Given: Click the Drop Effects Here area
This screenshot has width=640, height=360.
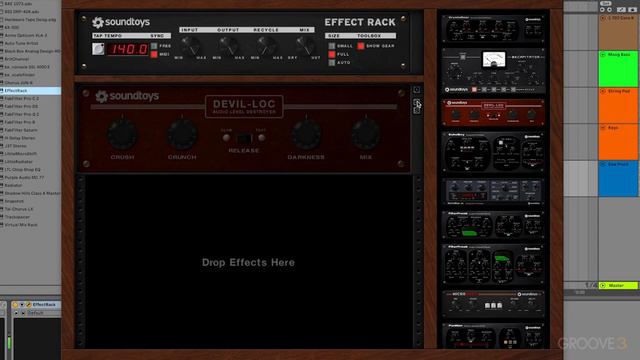Looking at the screenshot, I should [x=248, y=262].
